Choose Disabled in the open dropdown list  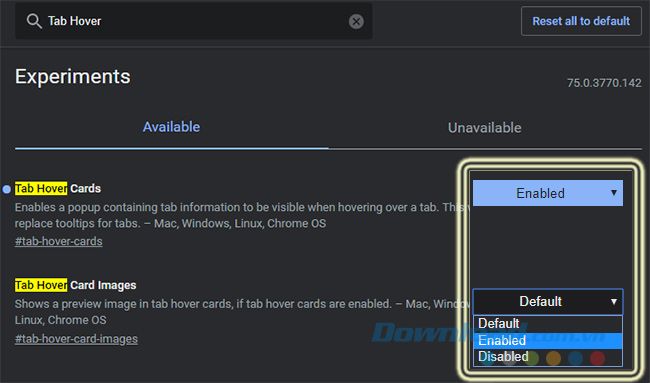(x=548, y=357)
